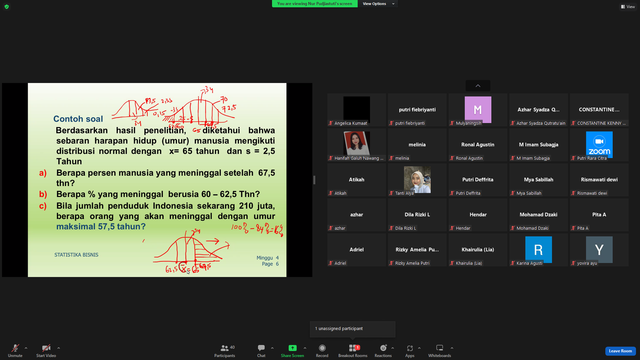Click 'Contoh soal' heading on shared slide
Image resolution: width=640 pixels, height=360 pixels.
(78, 119)
